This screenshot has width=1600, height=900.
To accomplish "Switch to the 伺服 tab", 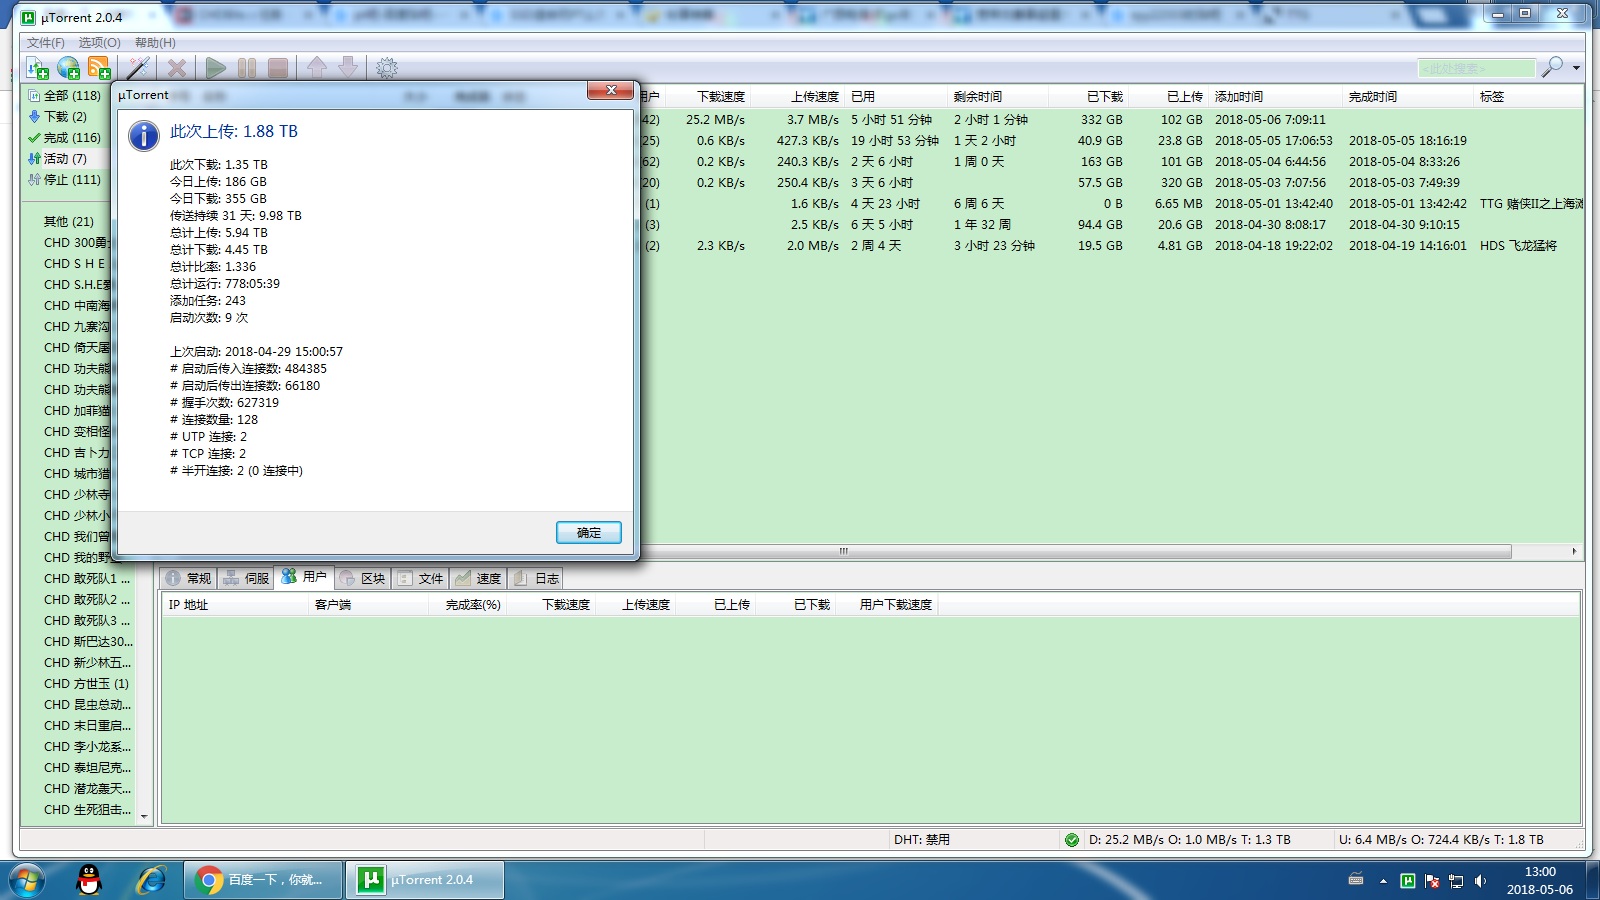I will pyautogui.click(x=247, y=578).
